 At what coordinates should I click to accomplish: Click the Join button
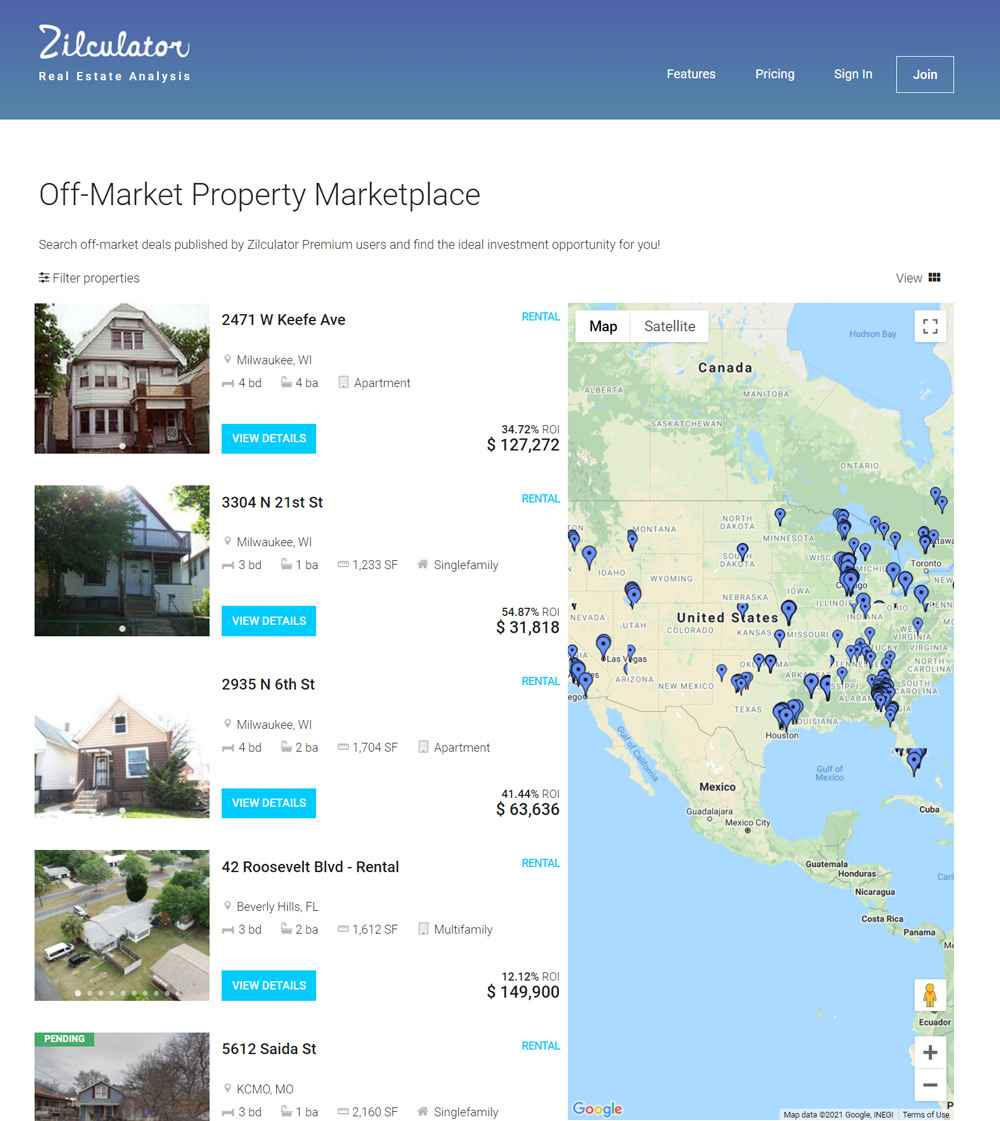924,74
